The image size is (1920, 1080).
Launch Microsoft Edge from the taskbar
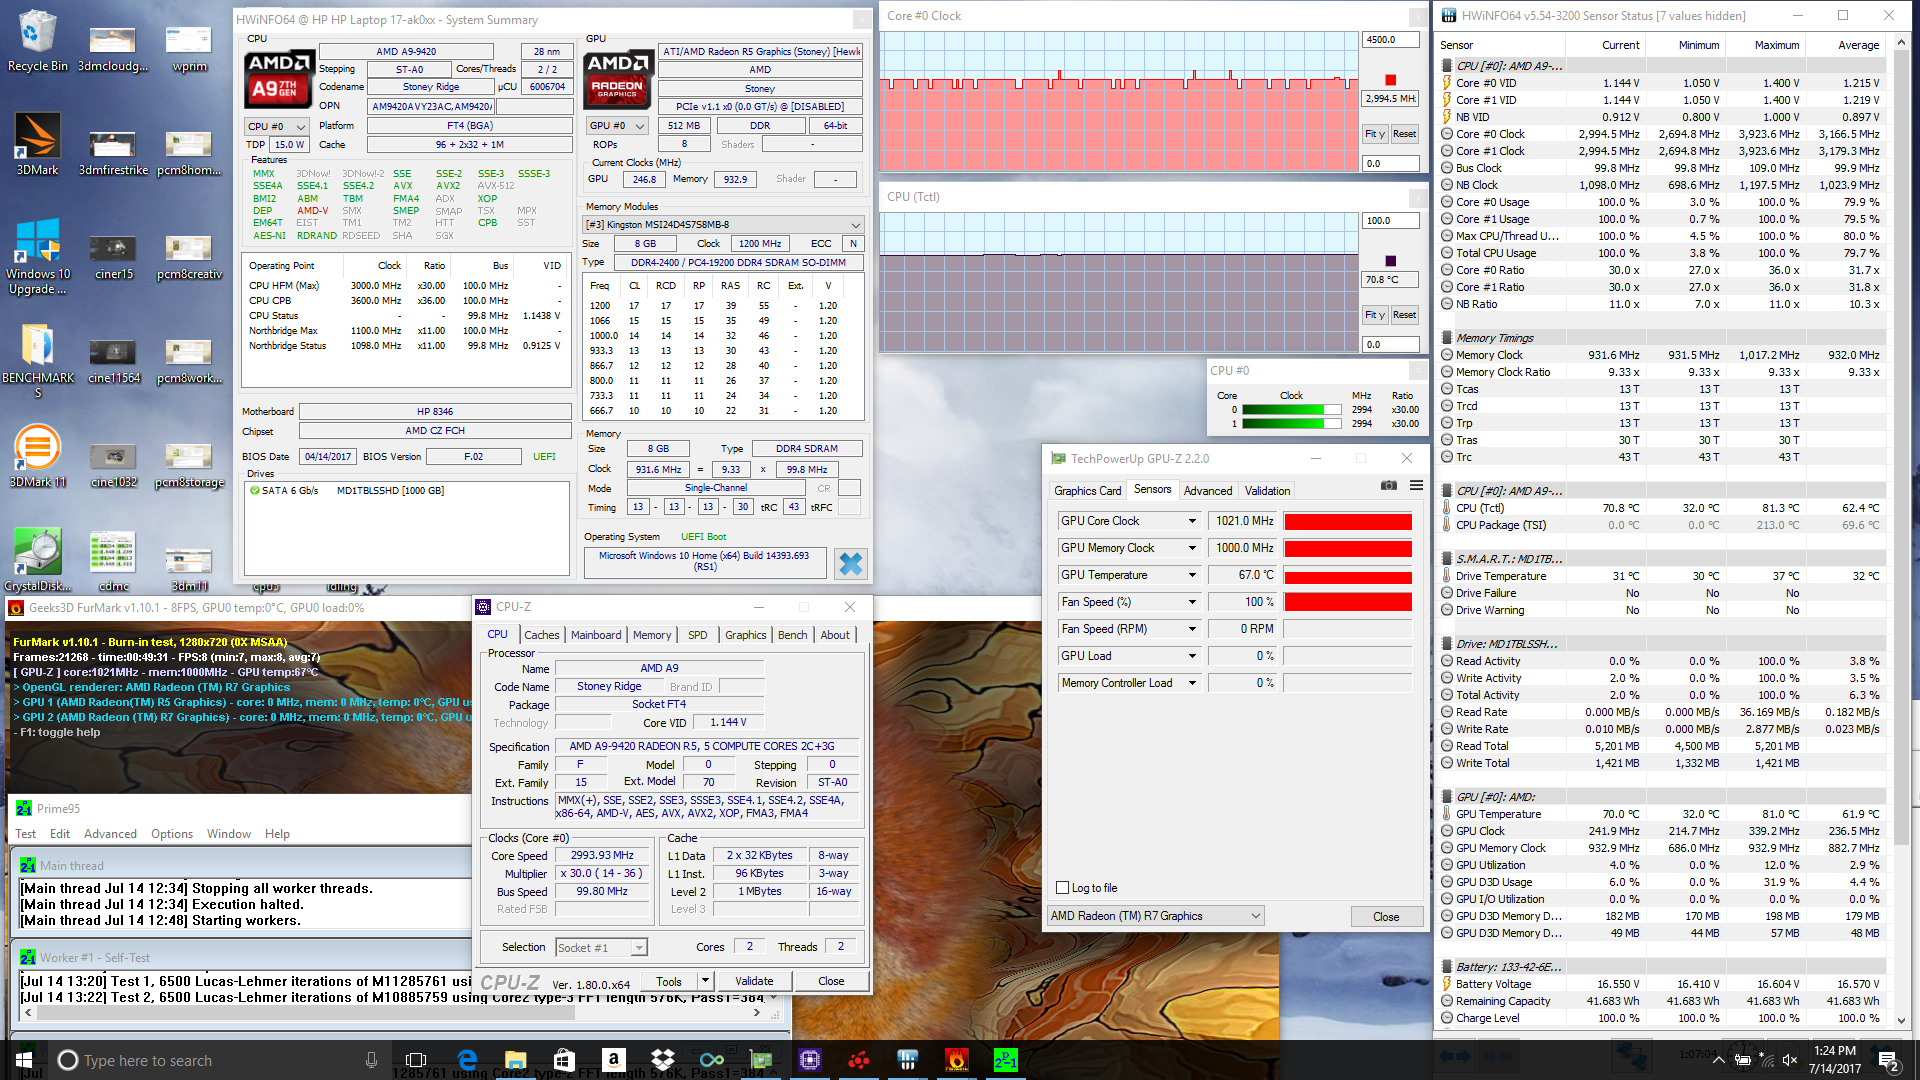467,1060
